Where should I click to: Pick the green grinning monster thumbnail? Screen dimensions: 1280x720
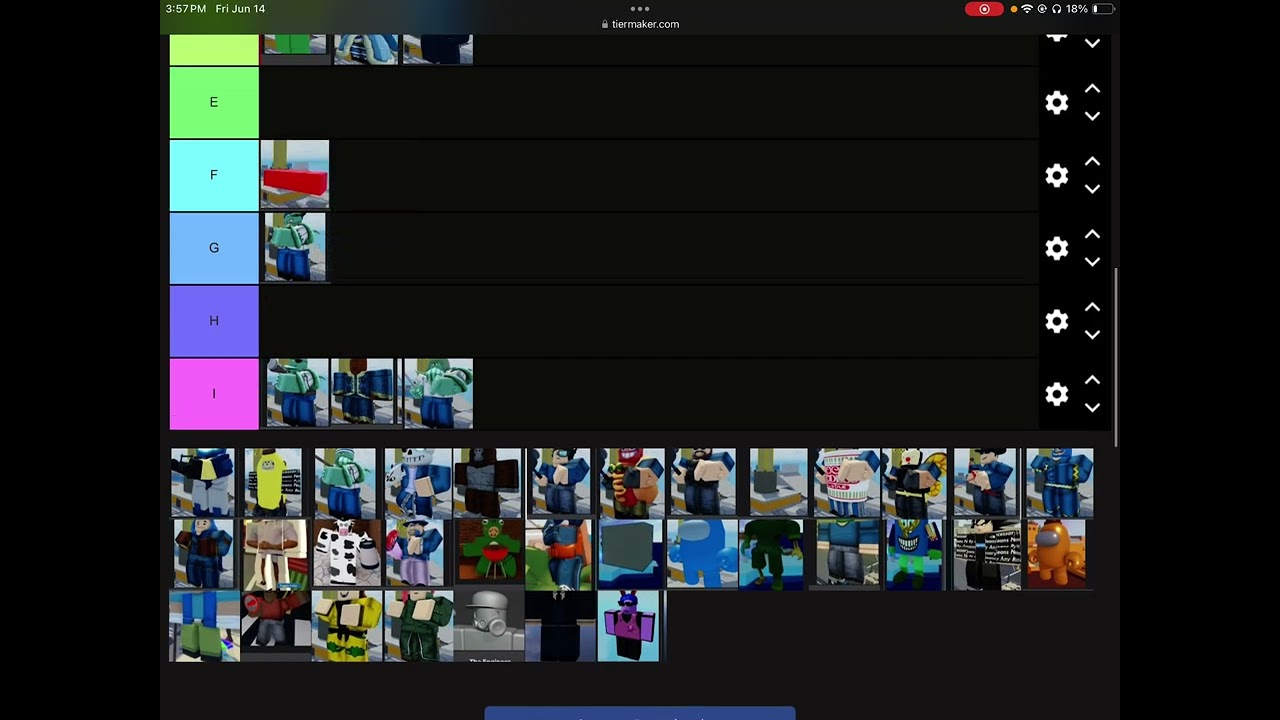tap(915, 554)
